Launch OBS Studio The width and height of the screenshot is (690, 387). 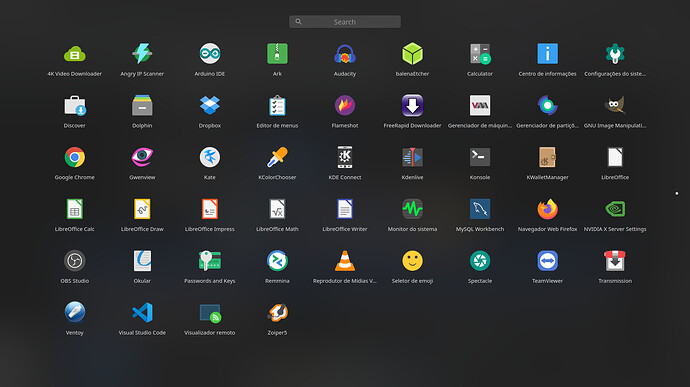point(74,261)
